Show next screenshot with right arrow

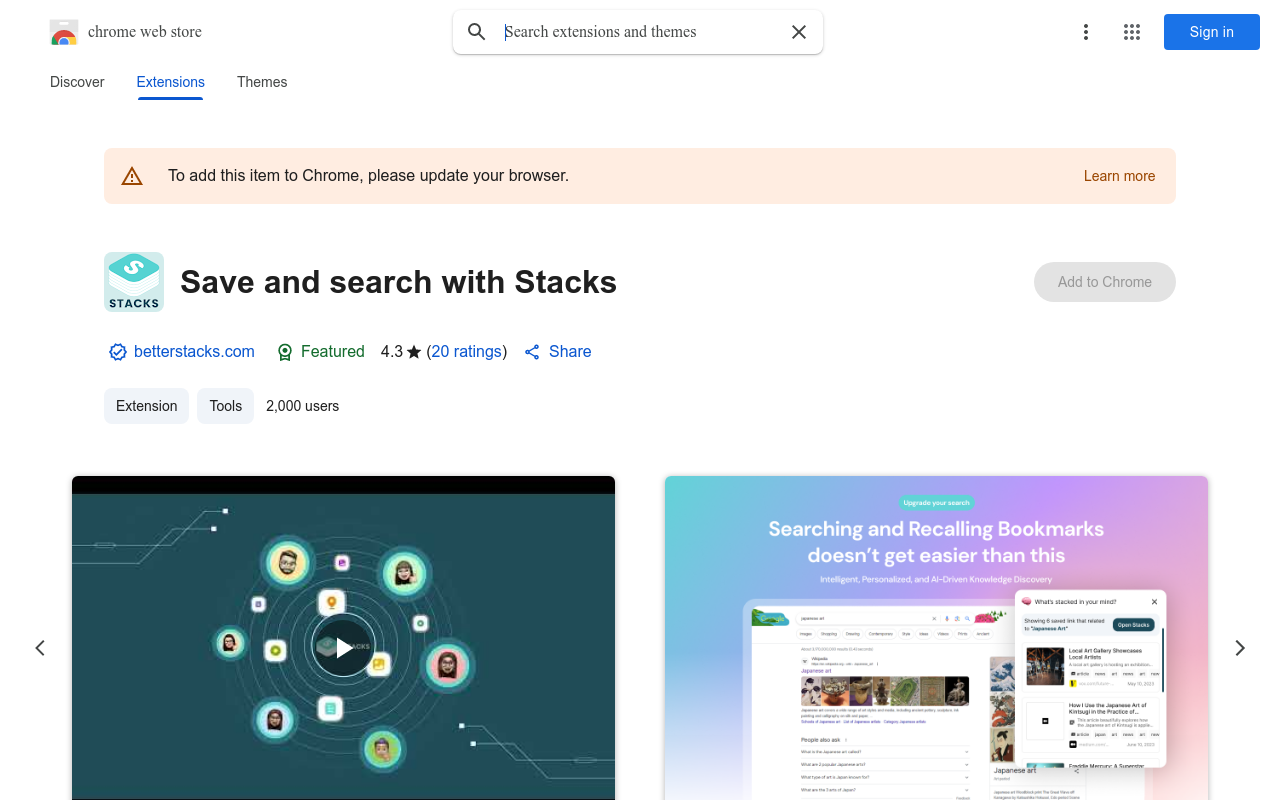pos(1240,648)
